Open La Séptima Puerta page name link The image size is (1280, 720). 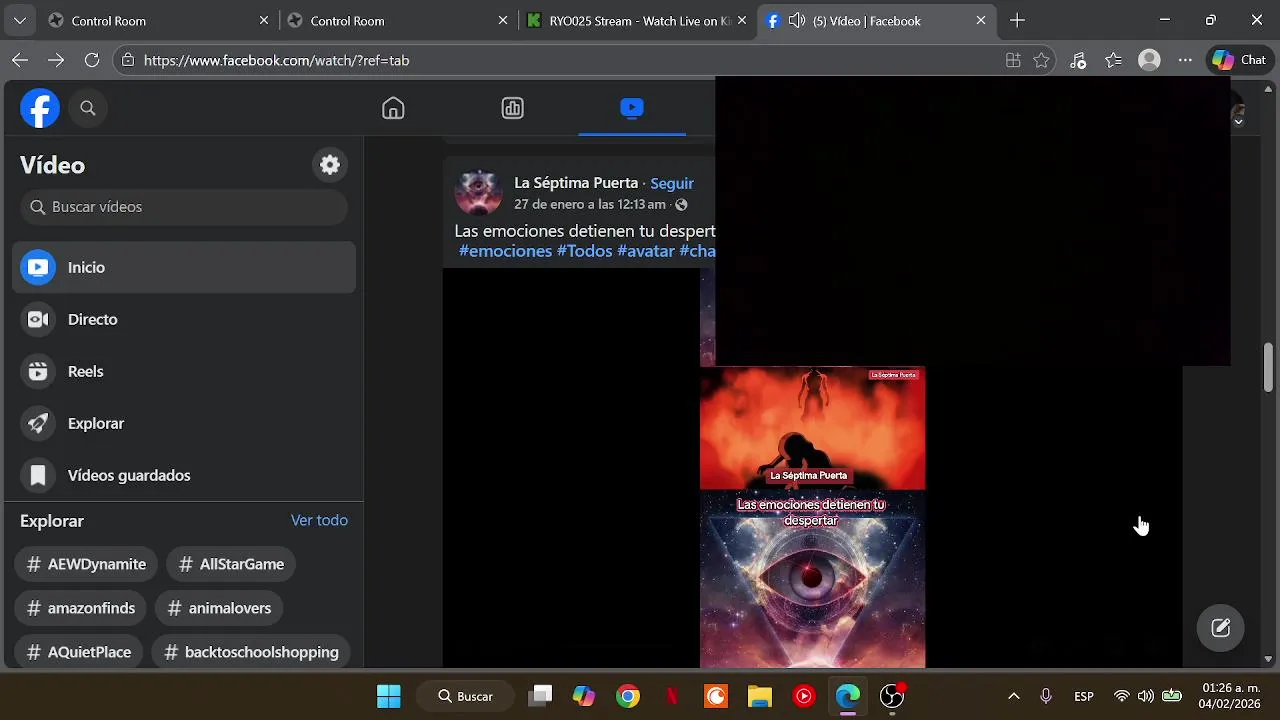point(576,183)
